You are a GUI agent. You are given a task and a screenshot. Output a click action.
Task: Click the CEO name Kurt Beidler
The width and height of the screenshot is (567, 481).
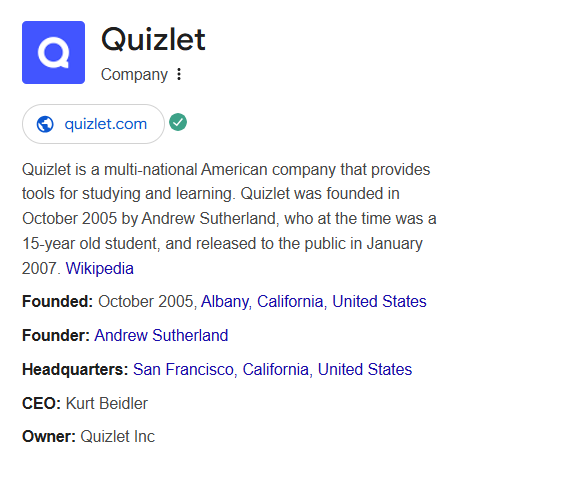point(107,403)
